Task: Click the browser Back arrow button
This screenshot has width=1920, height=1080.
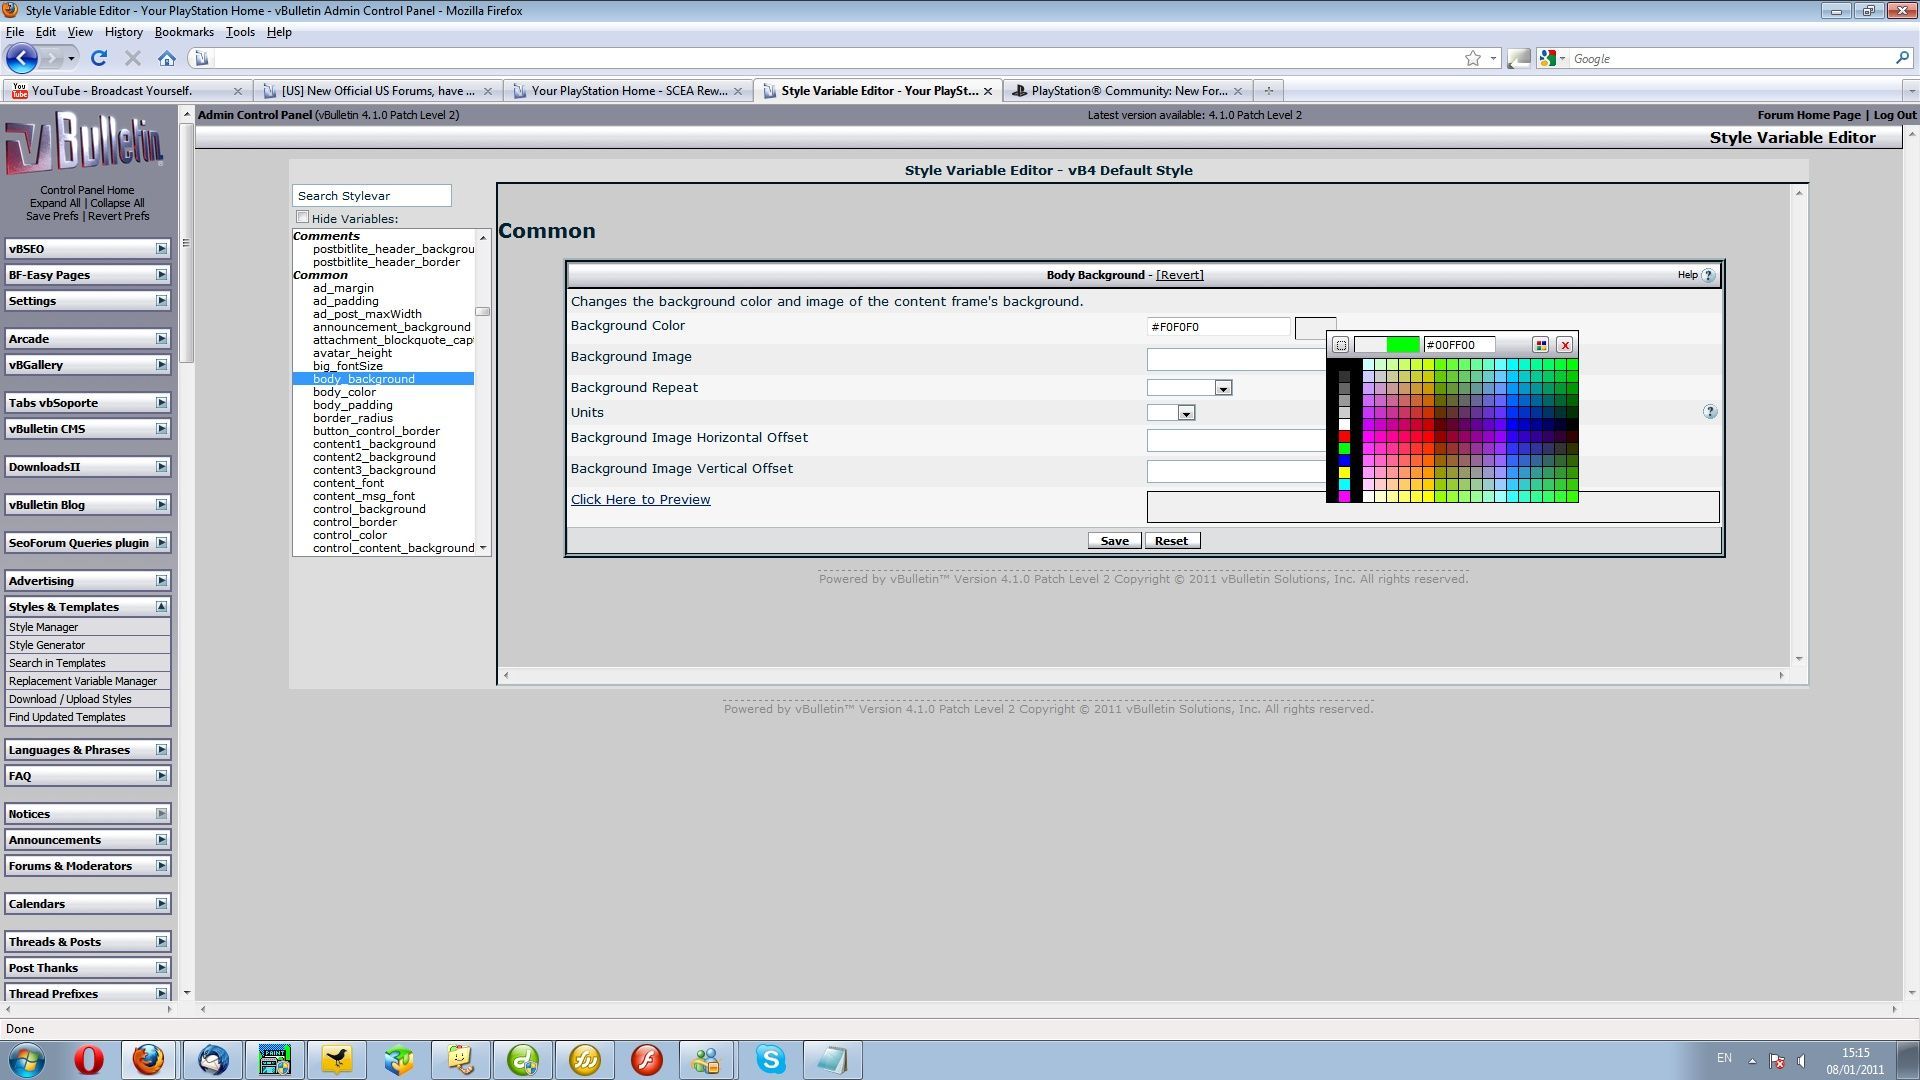Action: tap(22, 58)
